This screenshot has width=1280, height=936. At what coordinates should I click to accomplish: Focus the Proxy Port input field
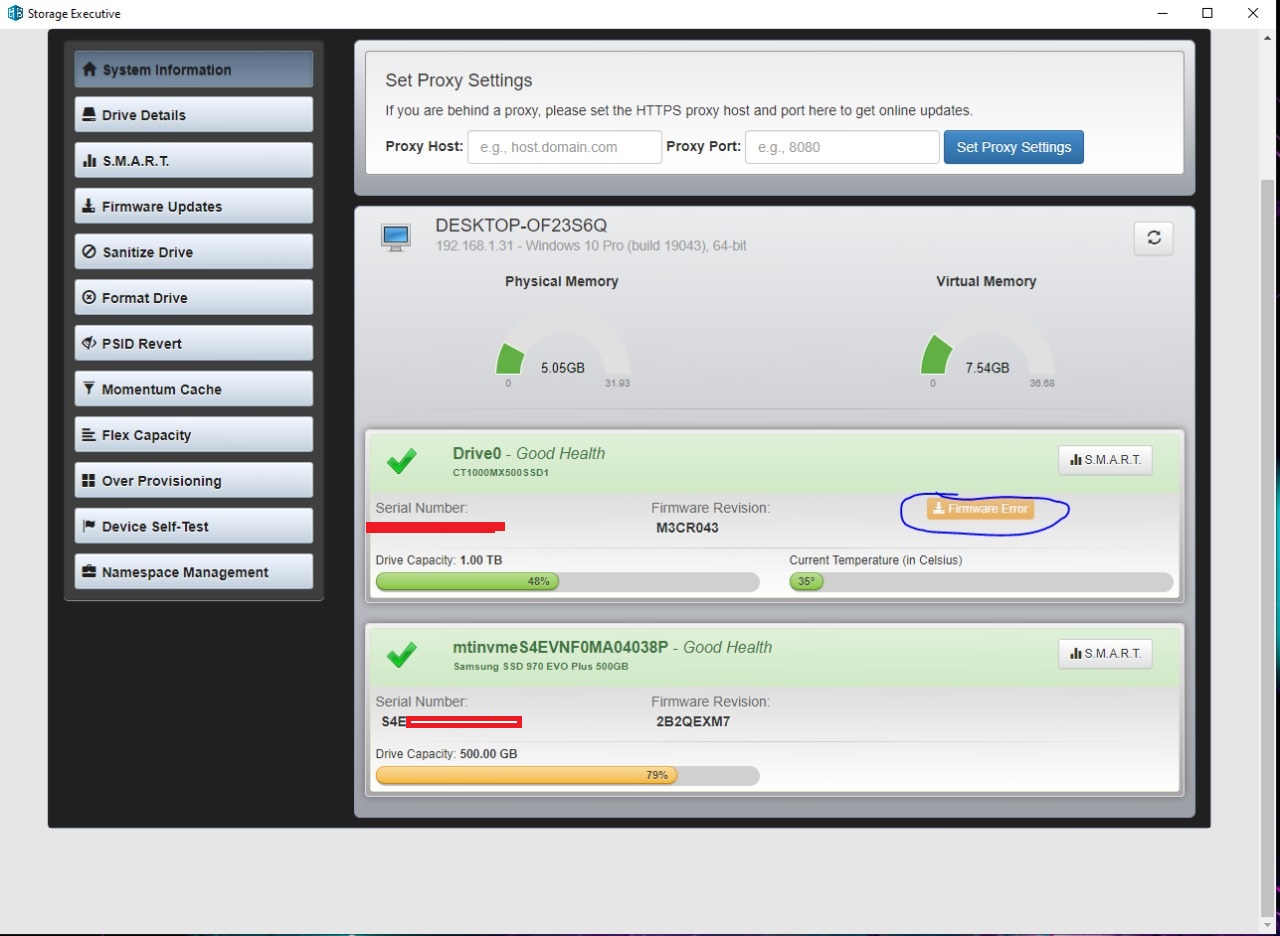pos(842,147)
